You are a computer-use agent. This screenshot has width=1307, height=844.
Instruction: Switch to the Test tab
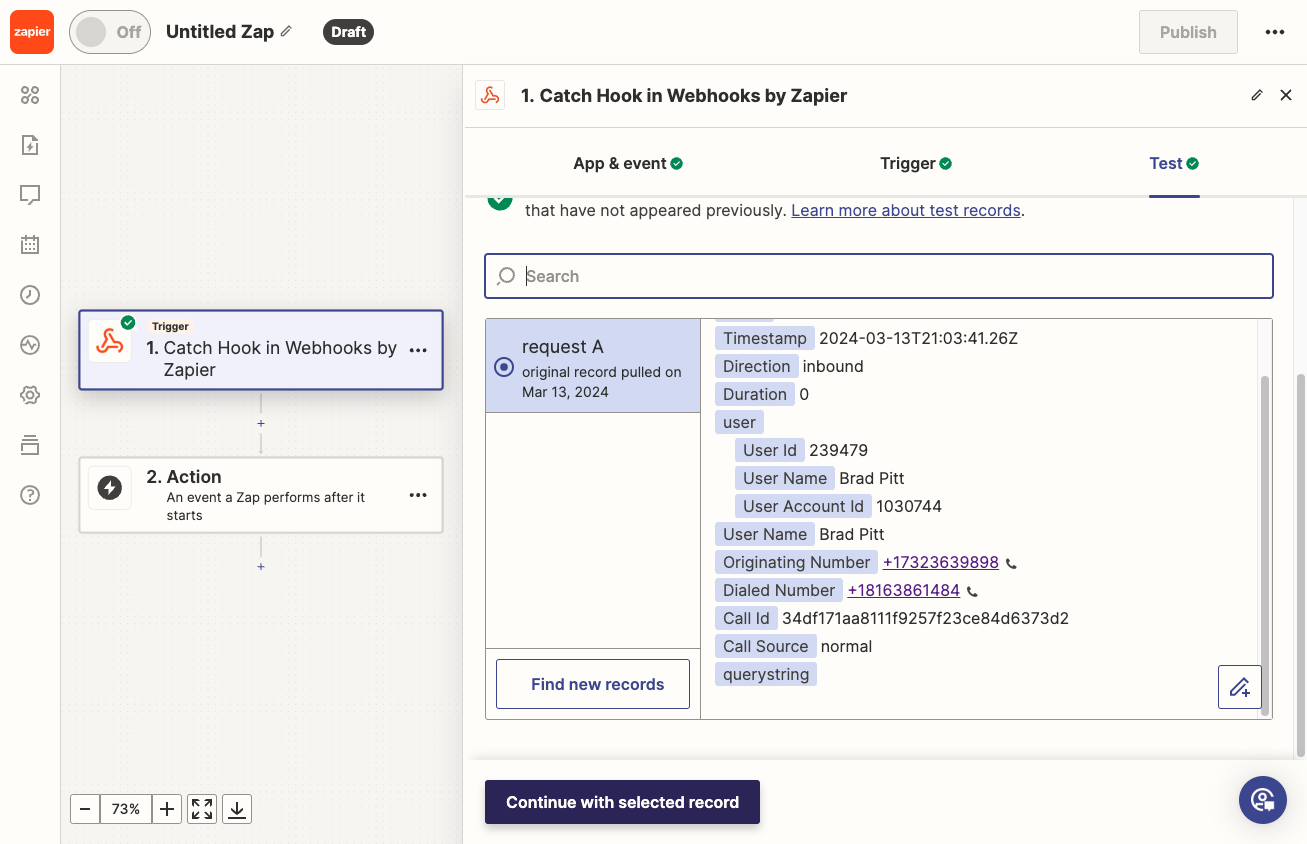click(x=1174, y=163)
